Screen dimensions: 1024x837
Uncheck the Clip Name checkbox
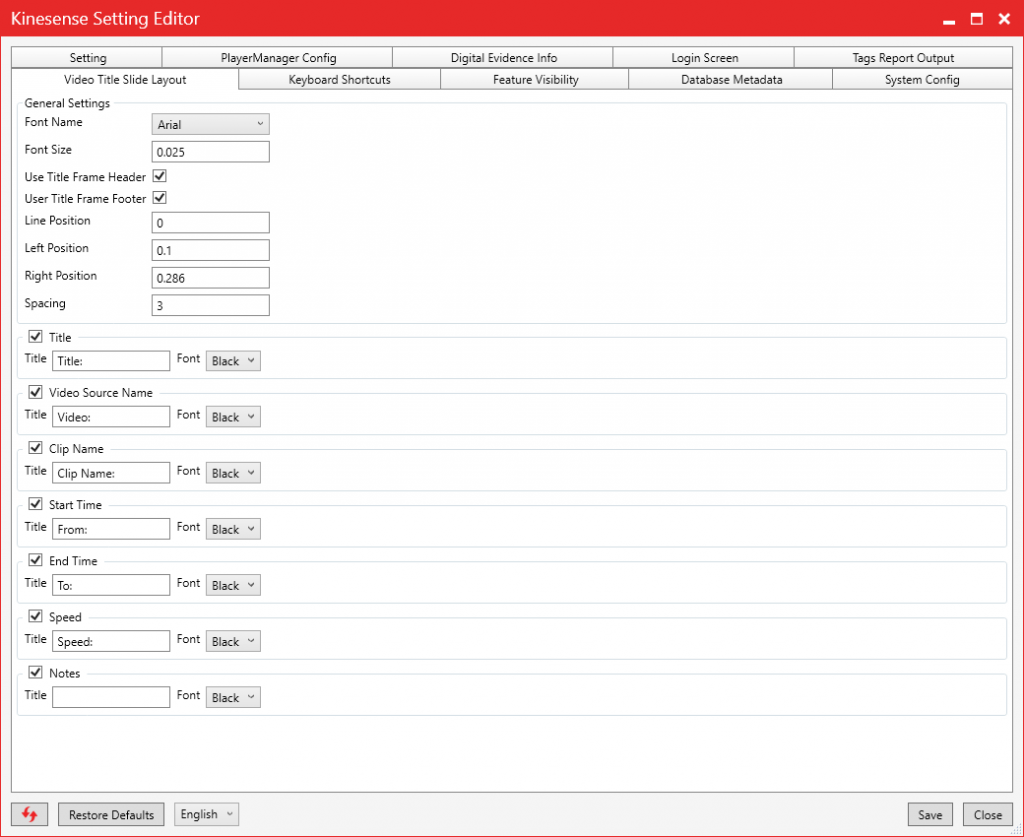pos(36,449)
